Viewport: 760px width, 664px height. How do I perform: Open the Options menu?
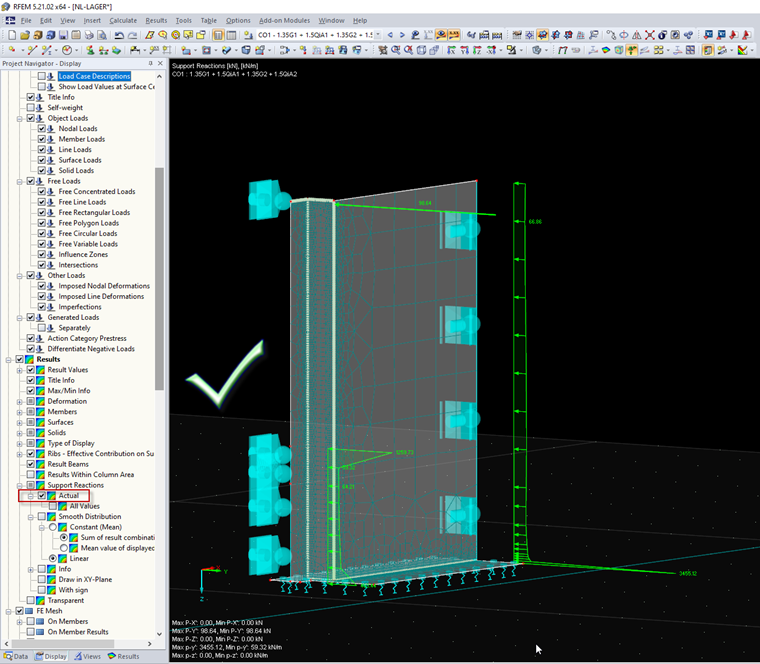238,20
